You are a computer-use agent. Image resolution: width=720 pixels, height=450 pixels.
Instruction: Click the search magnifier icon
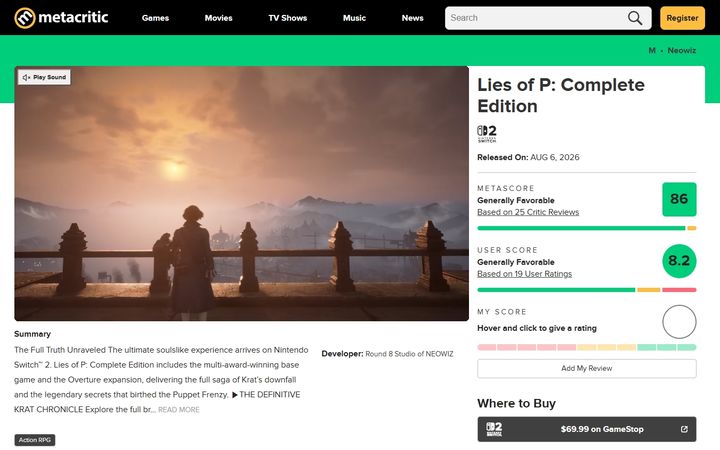pyautogui.click(x=635, y=18)
